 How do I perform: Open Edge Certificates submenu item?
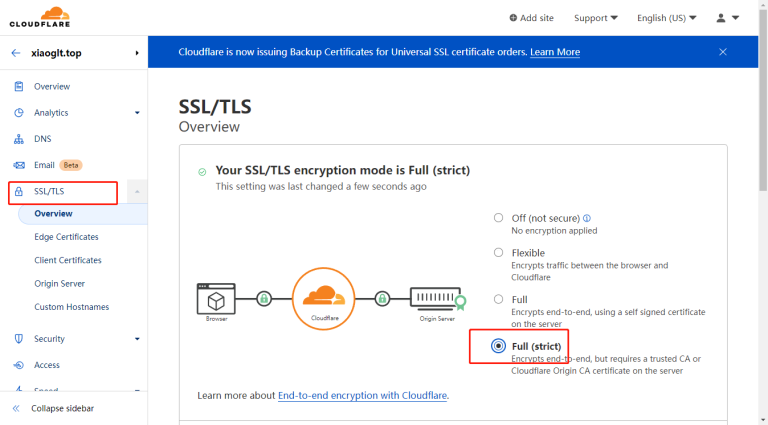(x=66, y=237)
